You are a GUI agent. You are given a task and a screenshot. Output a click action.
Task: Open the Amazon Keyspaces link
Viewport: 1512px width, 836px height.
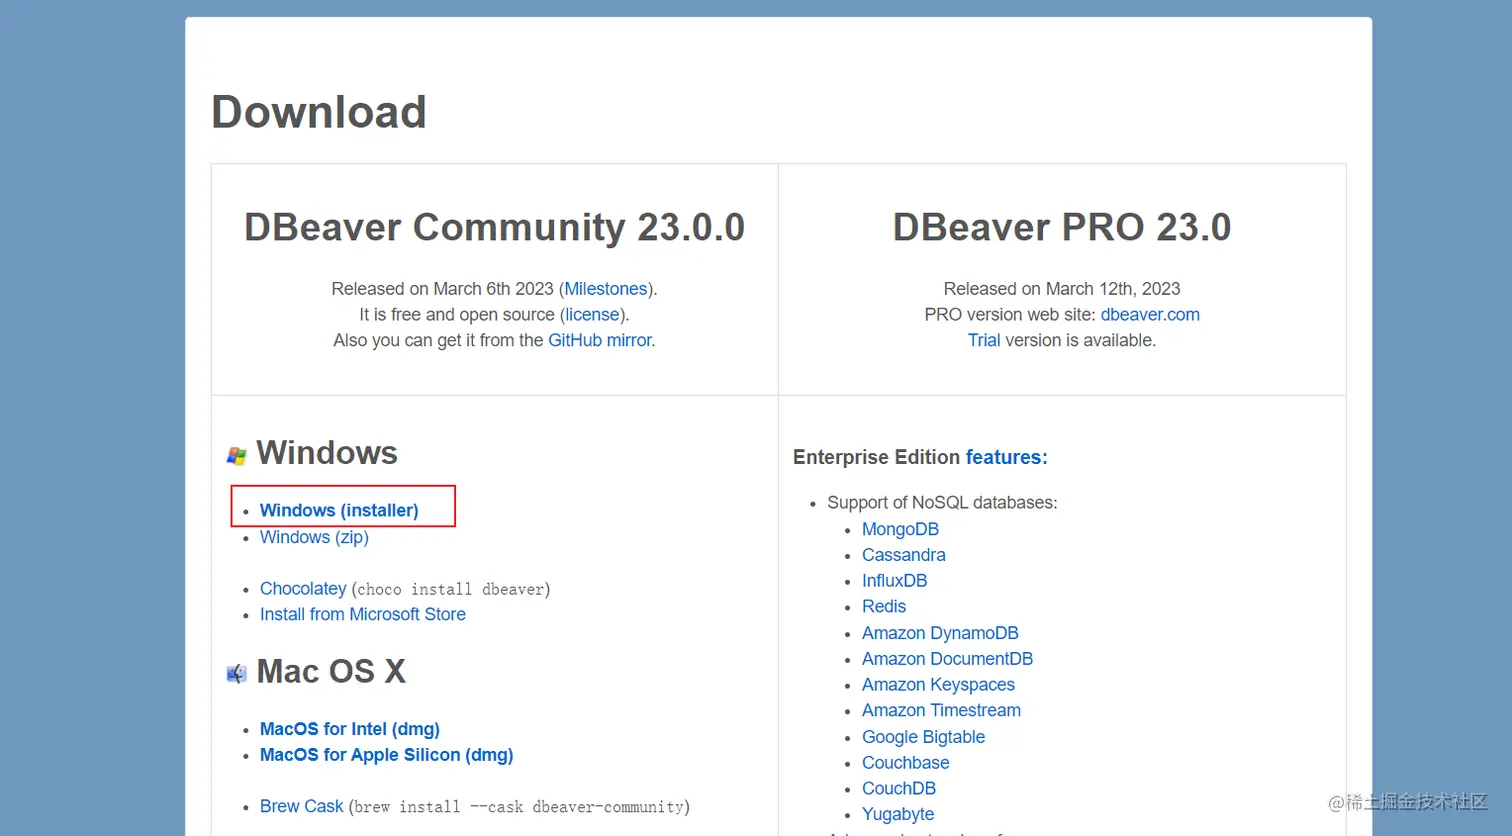(938, 685)
